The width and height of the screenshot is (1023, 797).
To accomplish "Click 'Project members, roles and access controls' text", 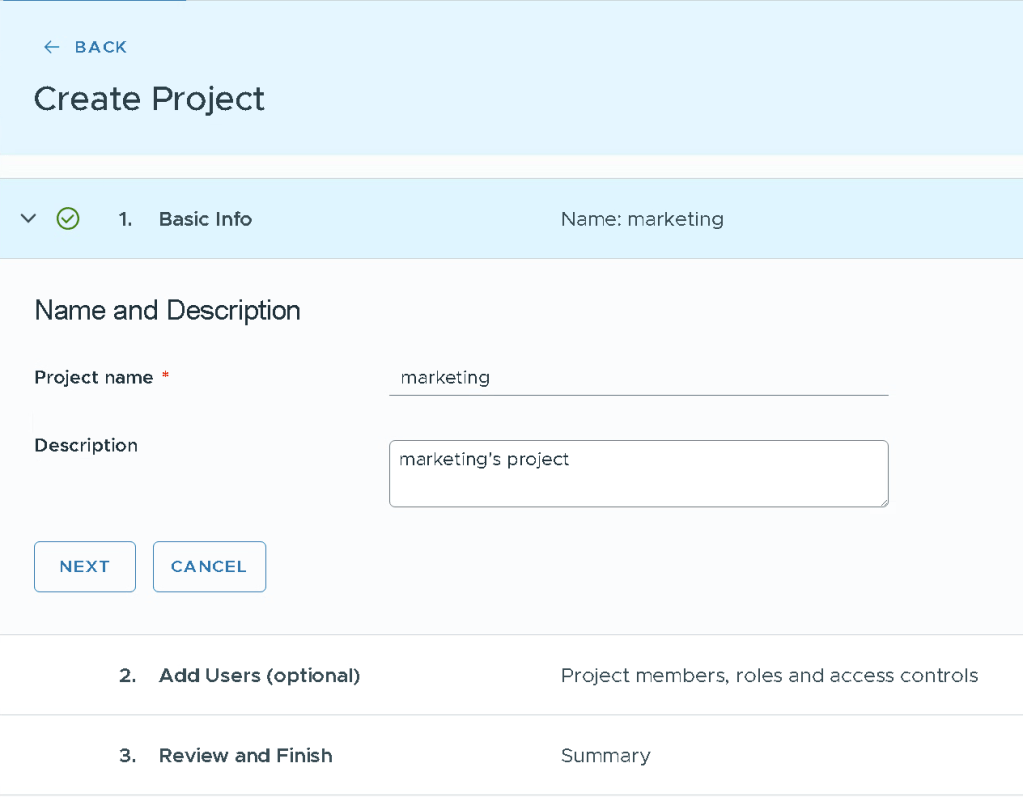I will tap(769, 675).
